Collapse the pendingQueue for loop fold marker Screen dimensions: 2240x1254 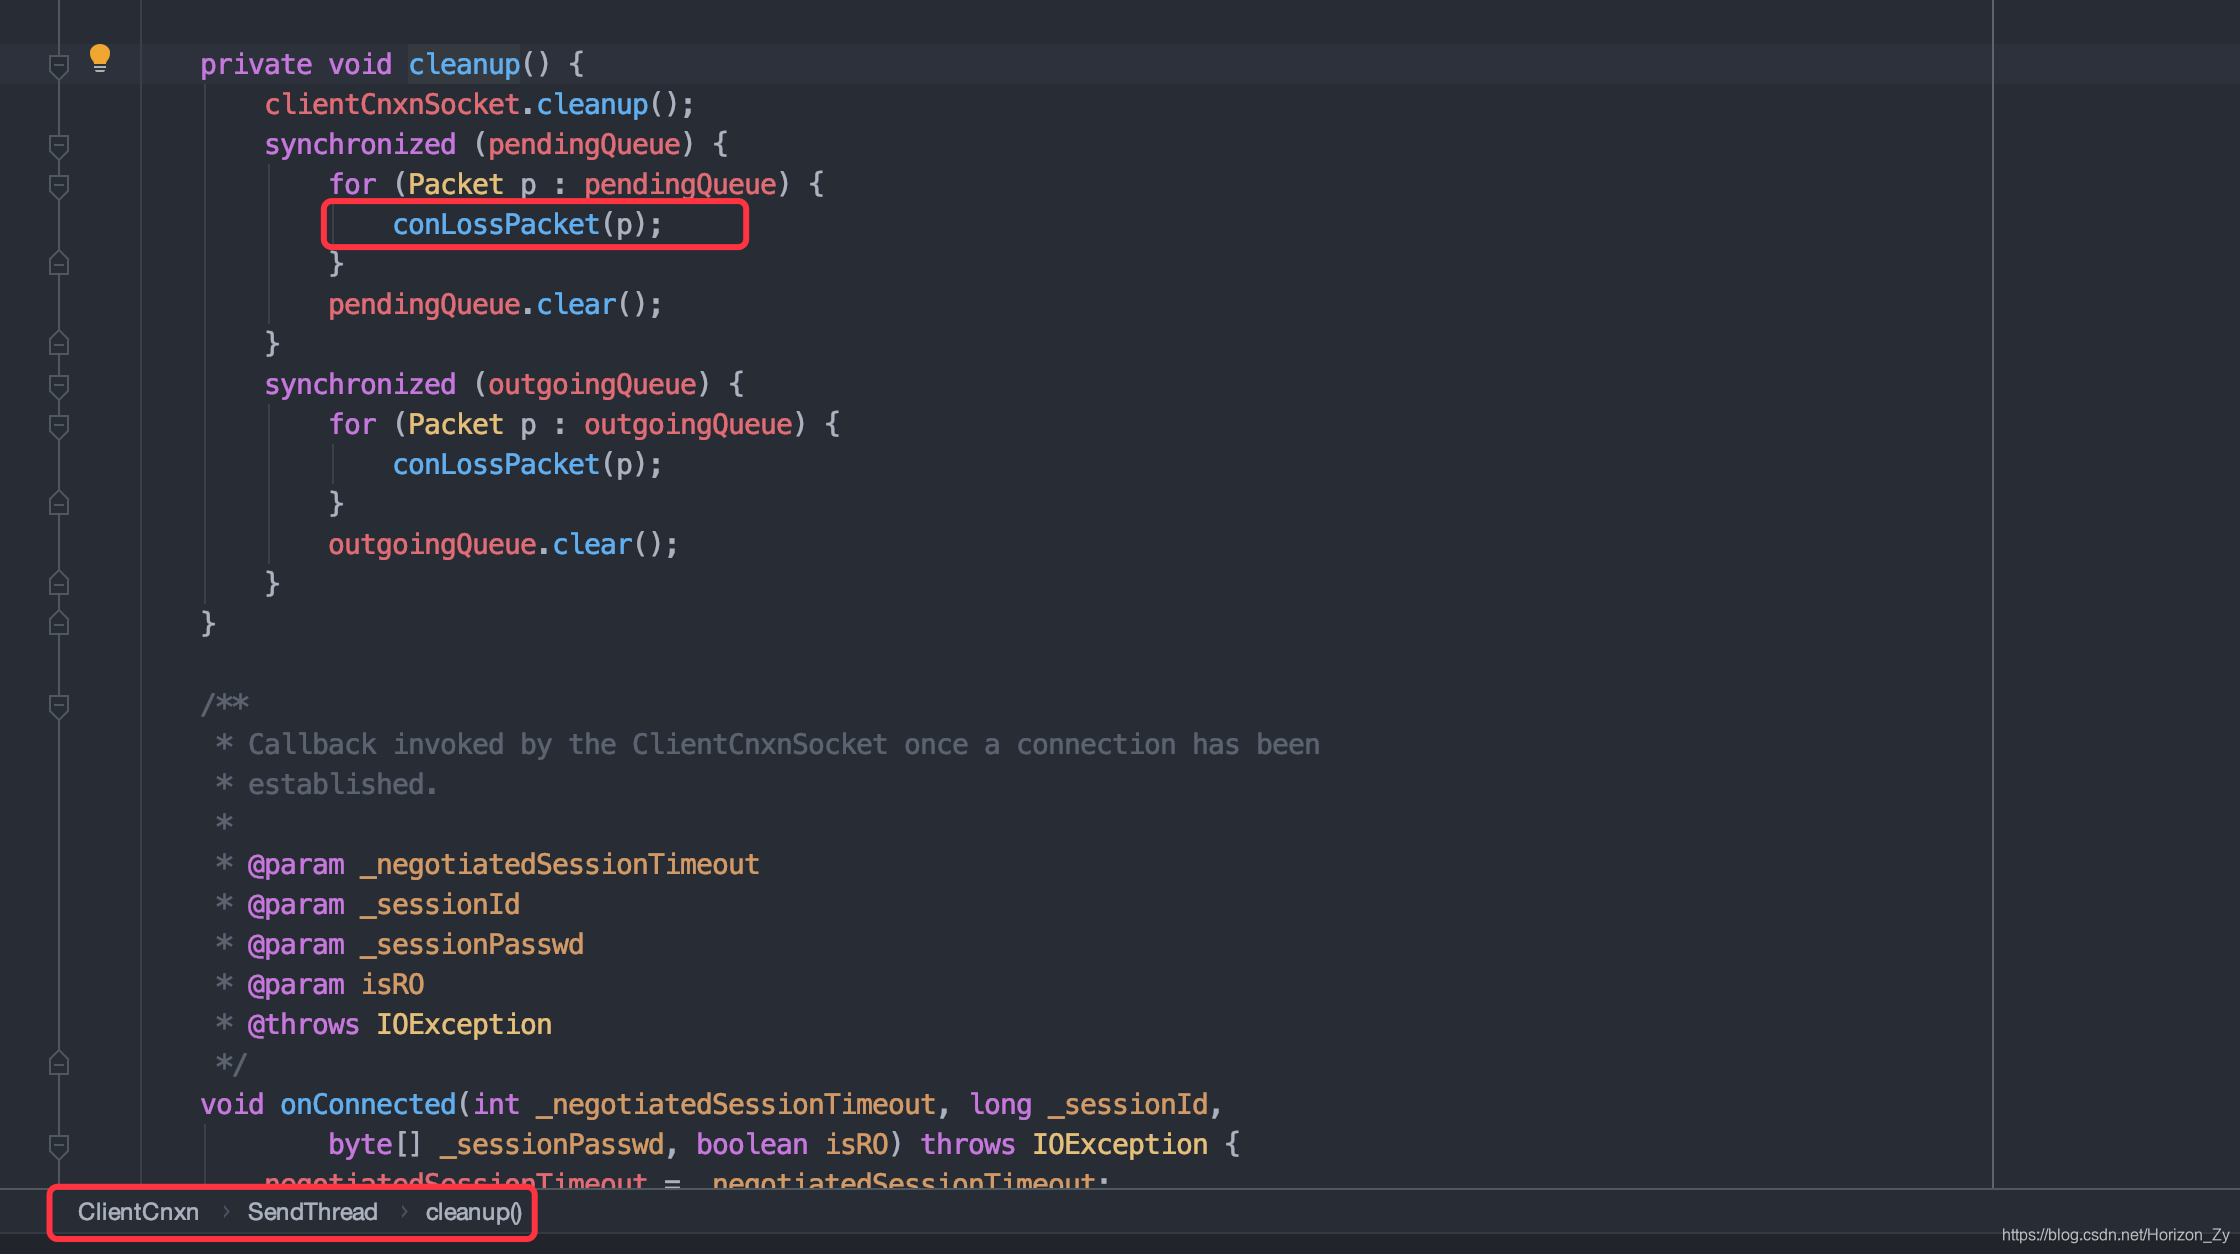coord(58,186)
